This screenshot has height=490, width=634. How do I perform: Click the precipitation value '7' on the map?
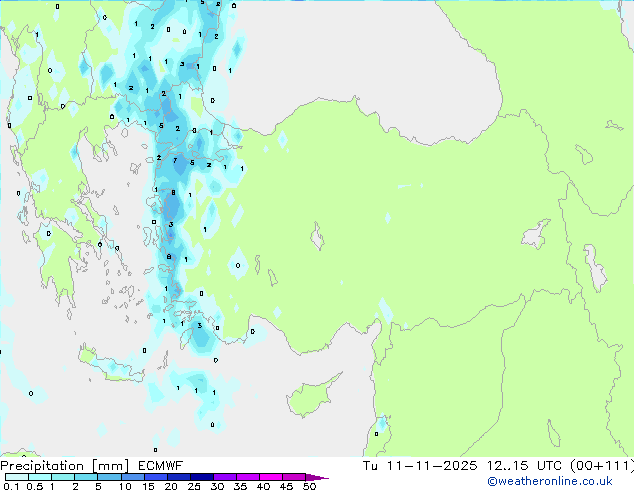click(x=175, y=161)
